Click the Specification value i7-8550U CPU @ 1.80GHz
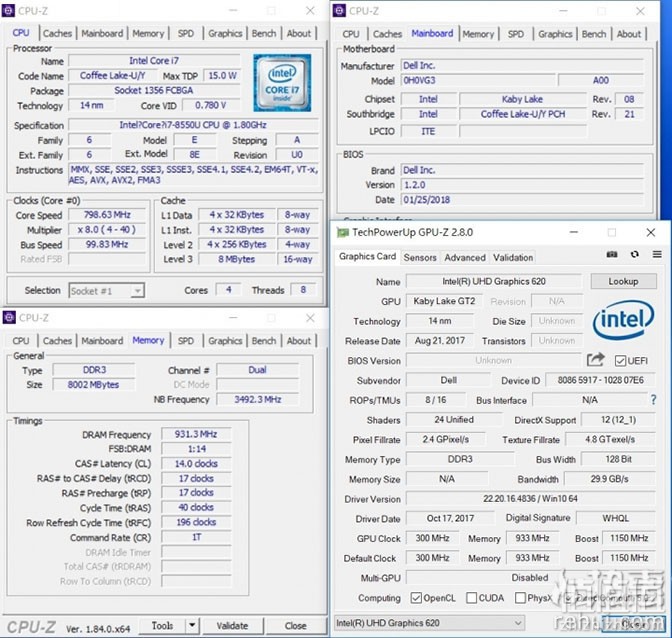 [x=193, y=125]
